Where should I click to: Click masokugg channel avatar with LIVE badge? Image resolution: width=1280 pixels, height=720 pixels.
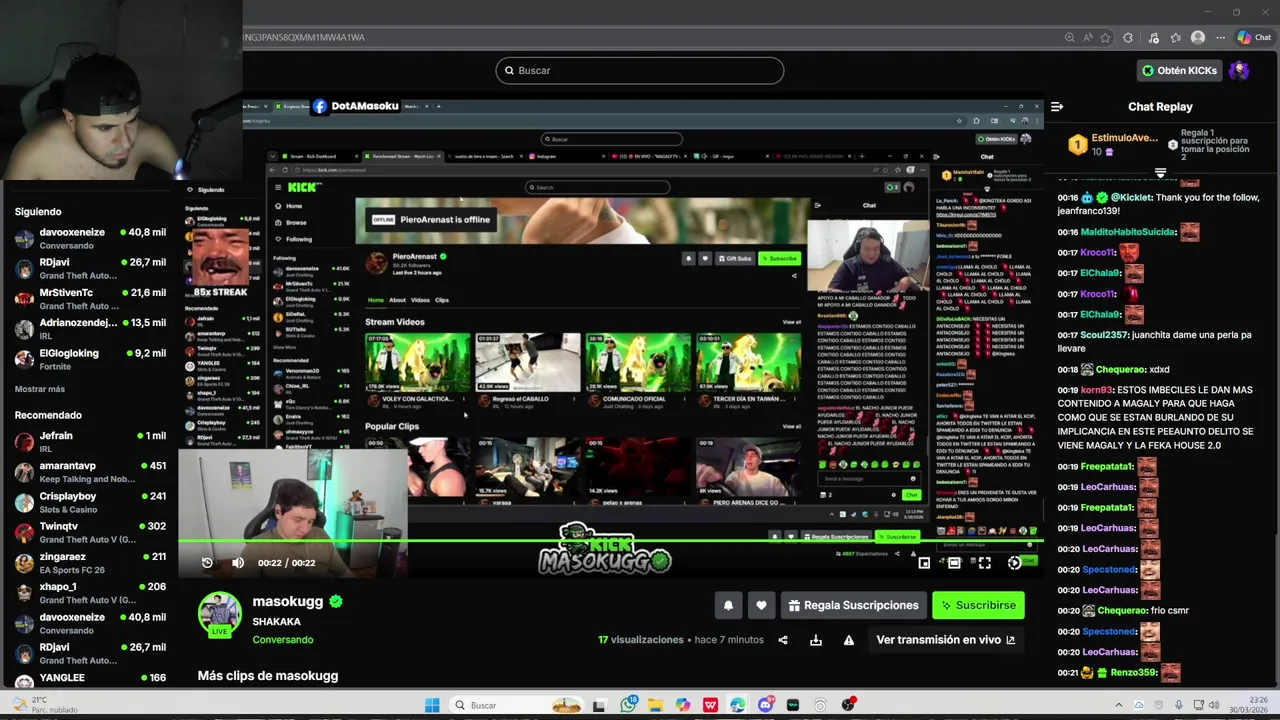point(220,614)
